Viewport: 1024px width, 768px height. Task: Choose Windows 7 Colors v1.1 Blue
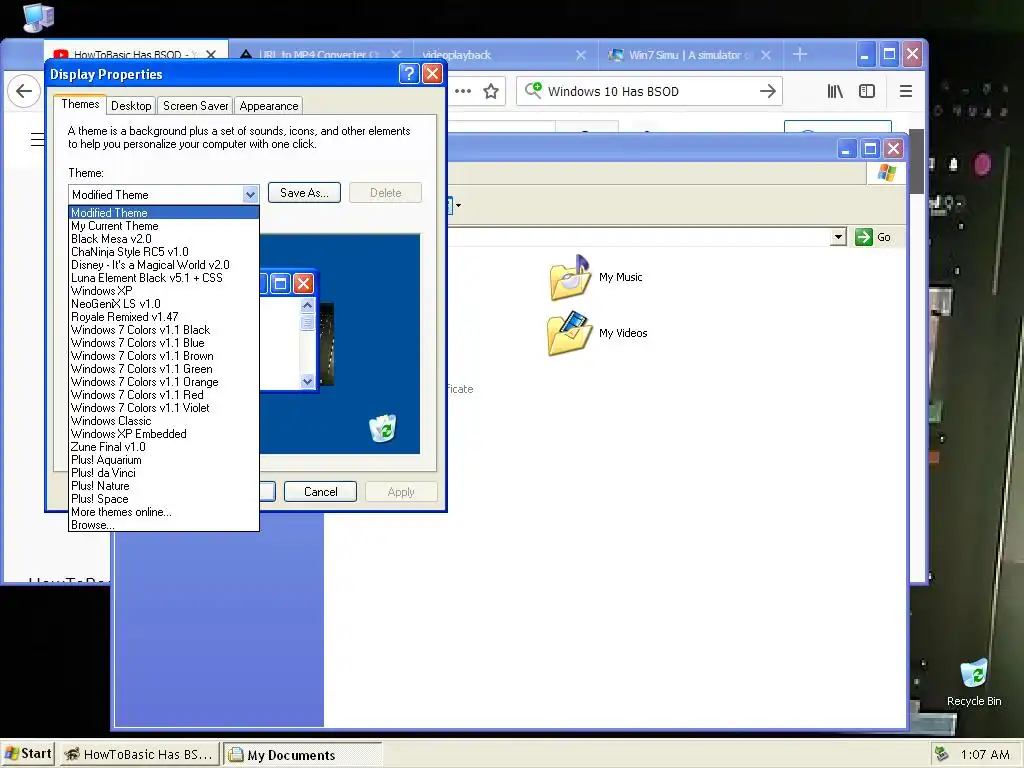click(x=164, y=344)
